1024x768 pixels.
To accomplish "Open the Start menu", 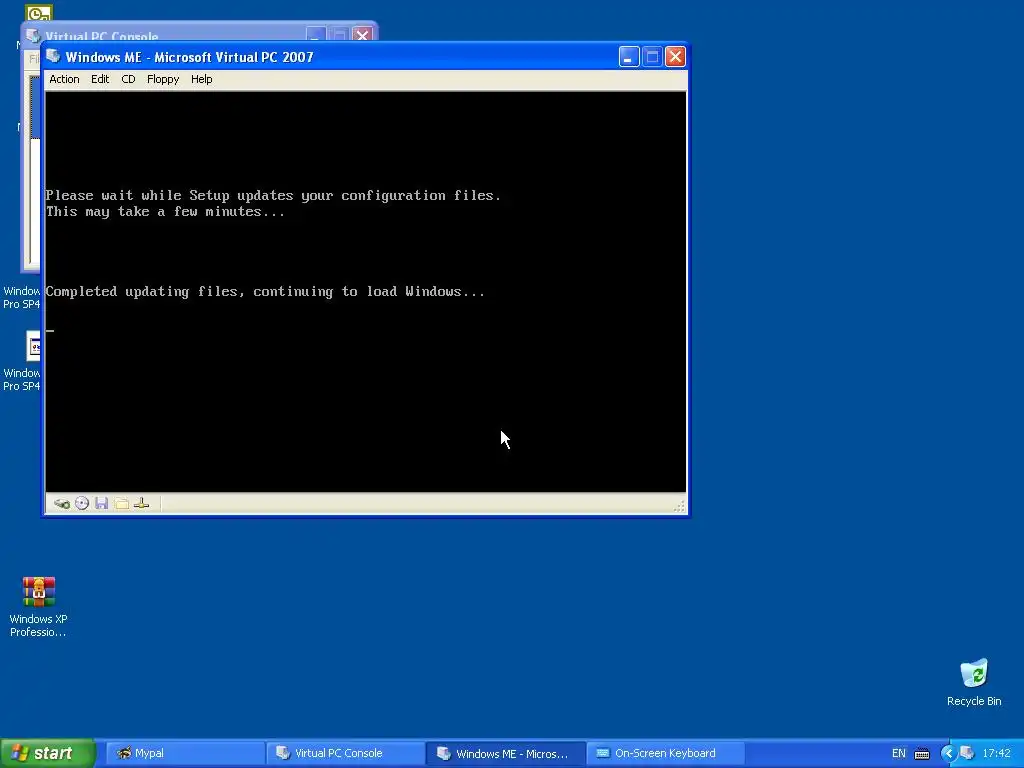I will coord(47,753).
